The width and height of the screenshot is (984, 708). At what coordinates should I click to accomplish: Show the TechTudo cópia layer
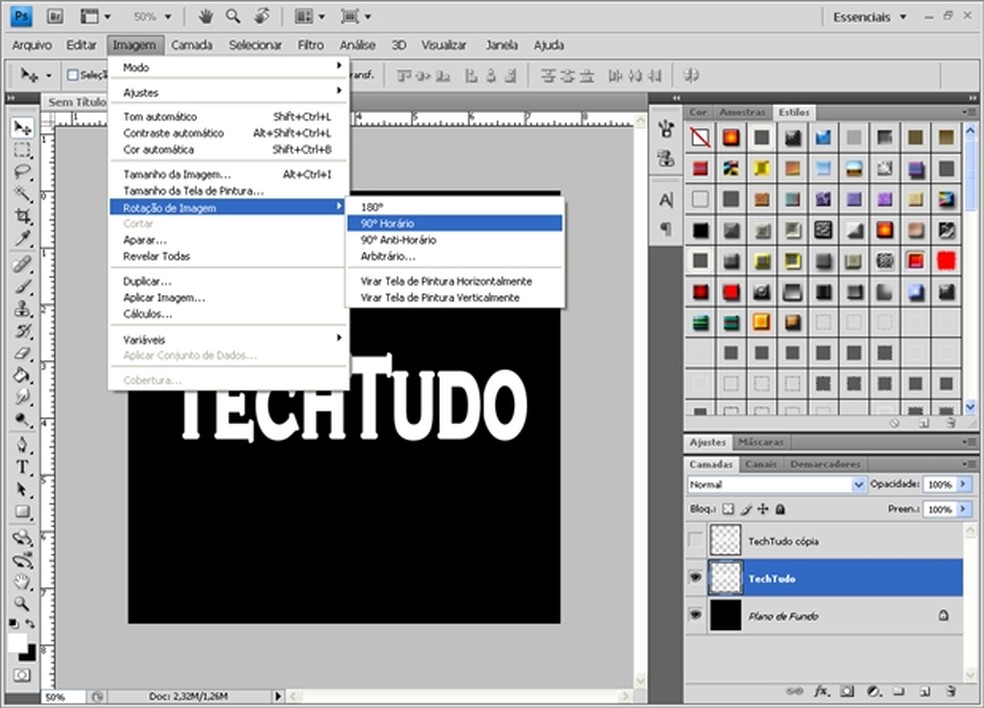695,541
